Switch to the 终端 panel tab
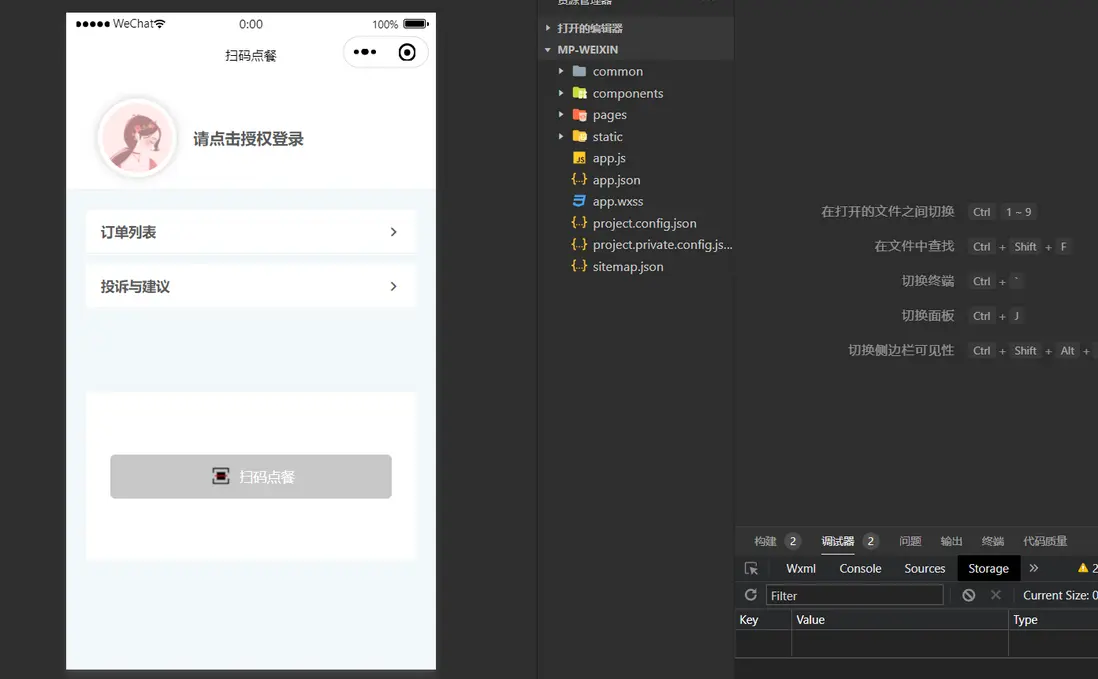The height and width of the screenshot is (679, 1098). point(992,541)
